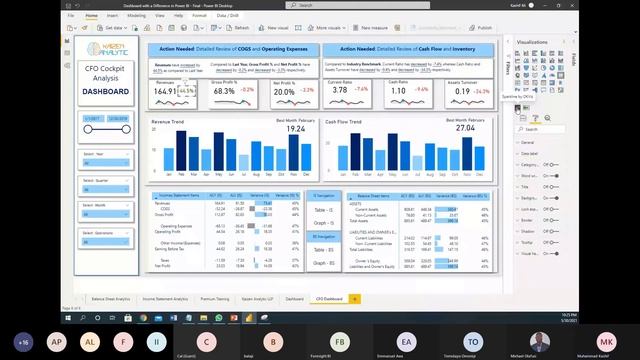Select the Pie chart visualization icon
The width and height of the screenshot is (640, 360).
(543, 68)
